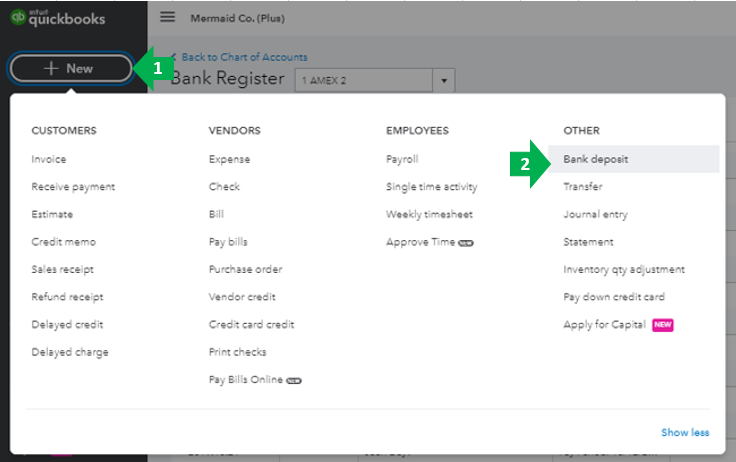
Task: Open Pay bills
Action: (228, 242)
